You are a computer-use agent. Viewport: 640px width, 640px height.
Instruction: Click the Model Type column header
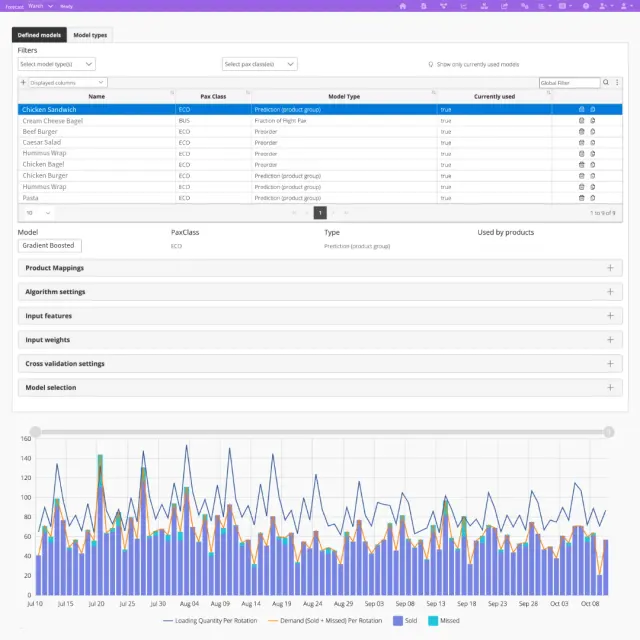pos(344,96)
